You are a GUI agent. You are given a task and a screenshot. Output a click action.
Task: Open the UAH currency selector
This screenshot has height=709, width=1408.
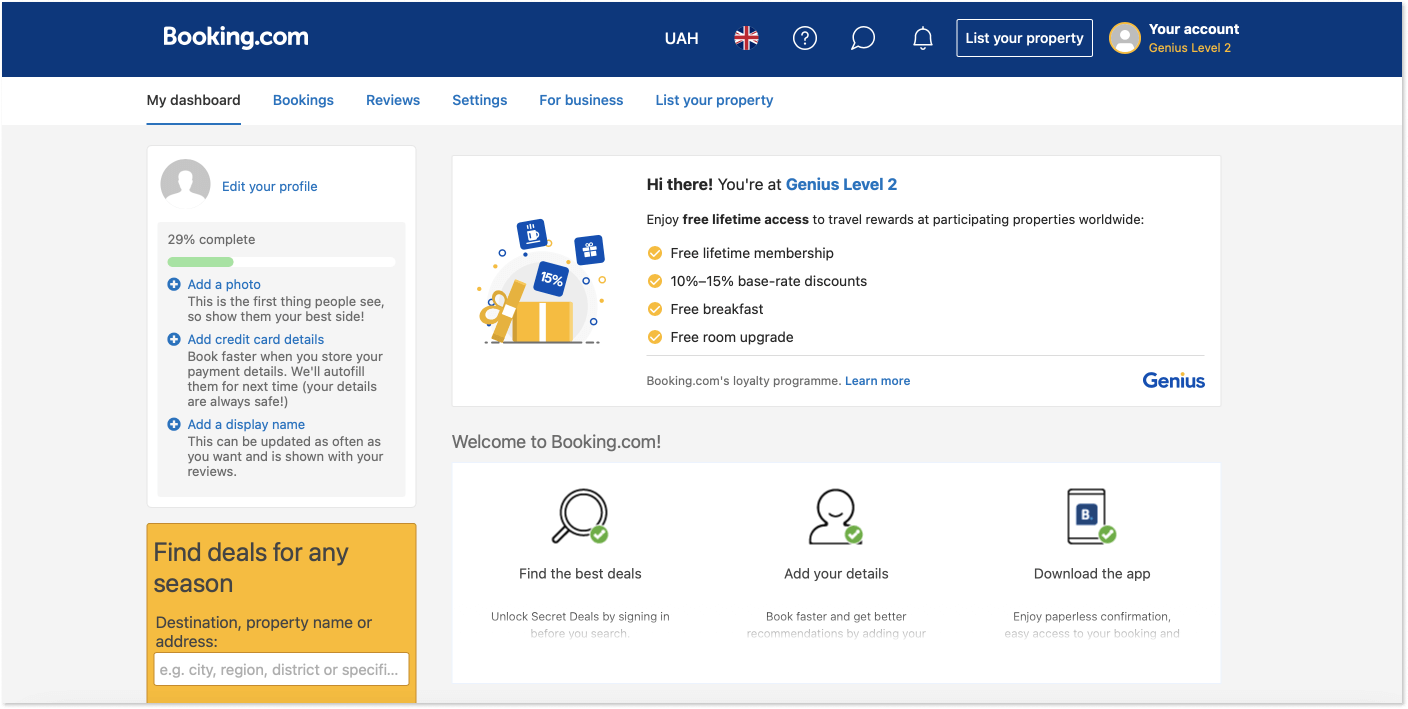pos(682,39)
